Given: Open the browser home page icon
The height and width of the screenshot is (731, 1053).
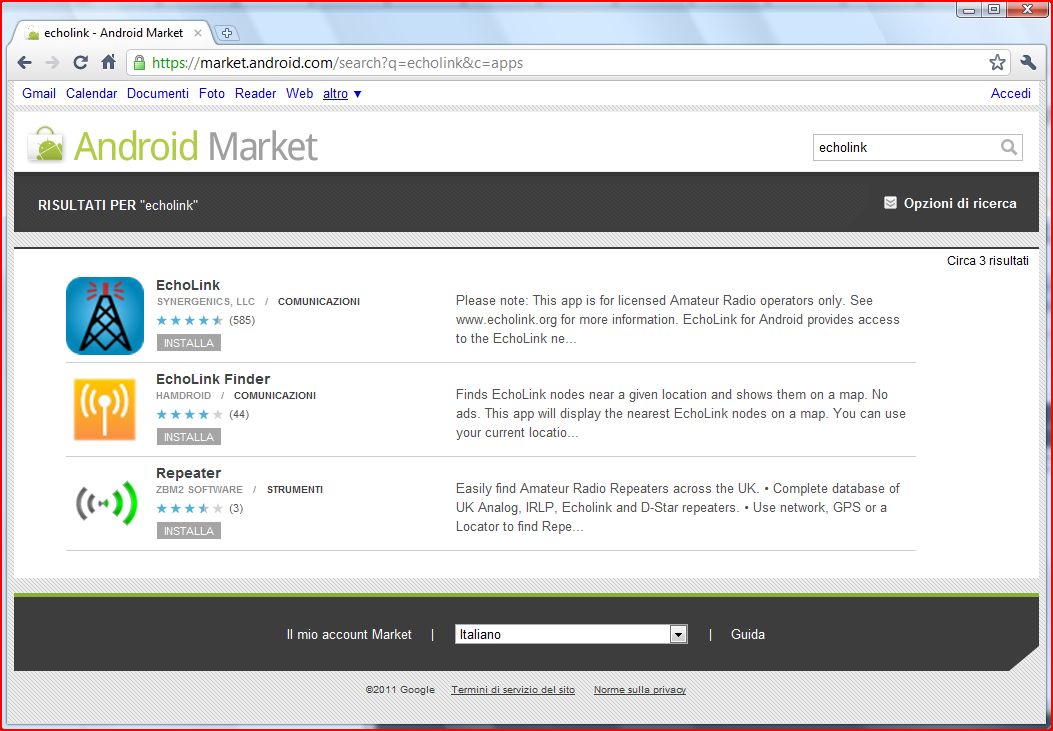Looking at the screenshot, I should point(108,63).
